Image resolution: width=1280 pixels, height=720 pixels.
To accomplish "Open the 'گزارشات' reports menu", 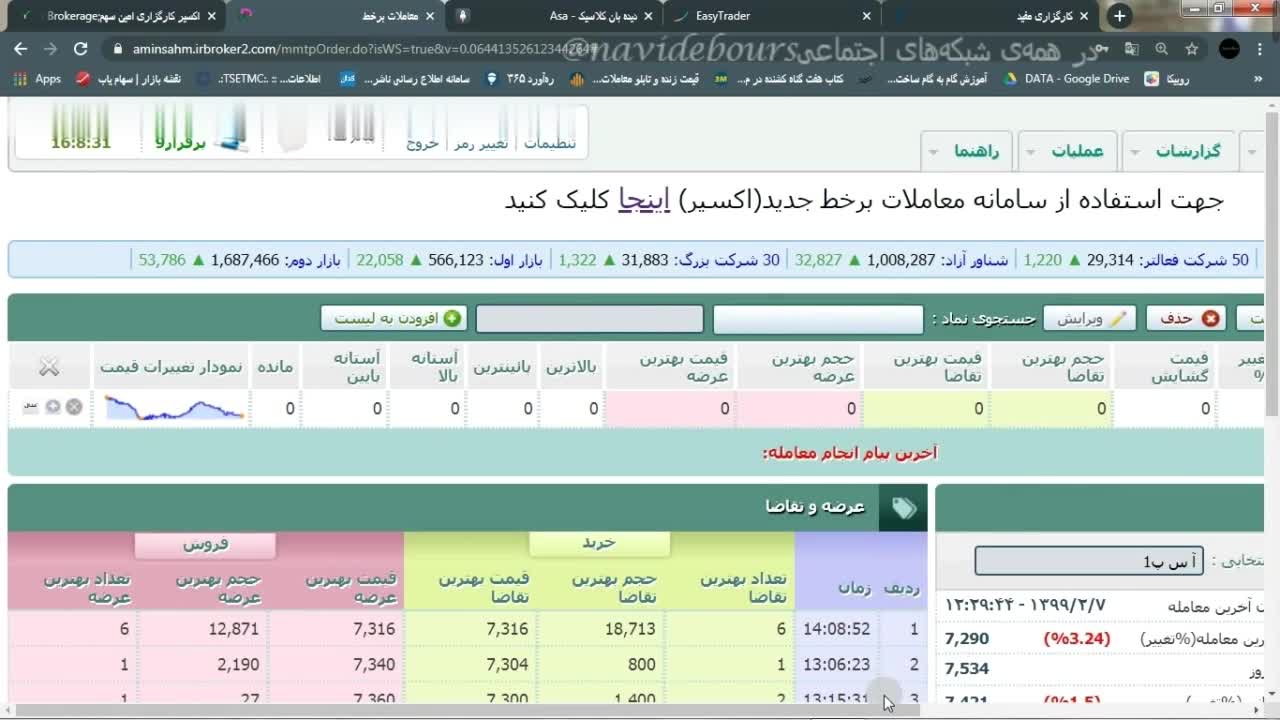I will tap(1188, 151).
